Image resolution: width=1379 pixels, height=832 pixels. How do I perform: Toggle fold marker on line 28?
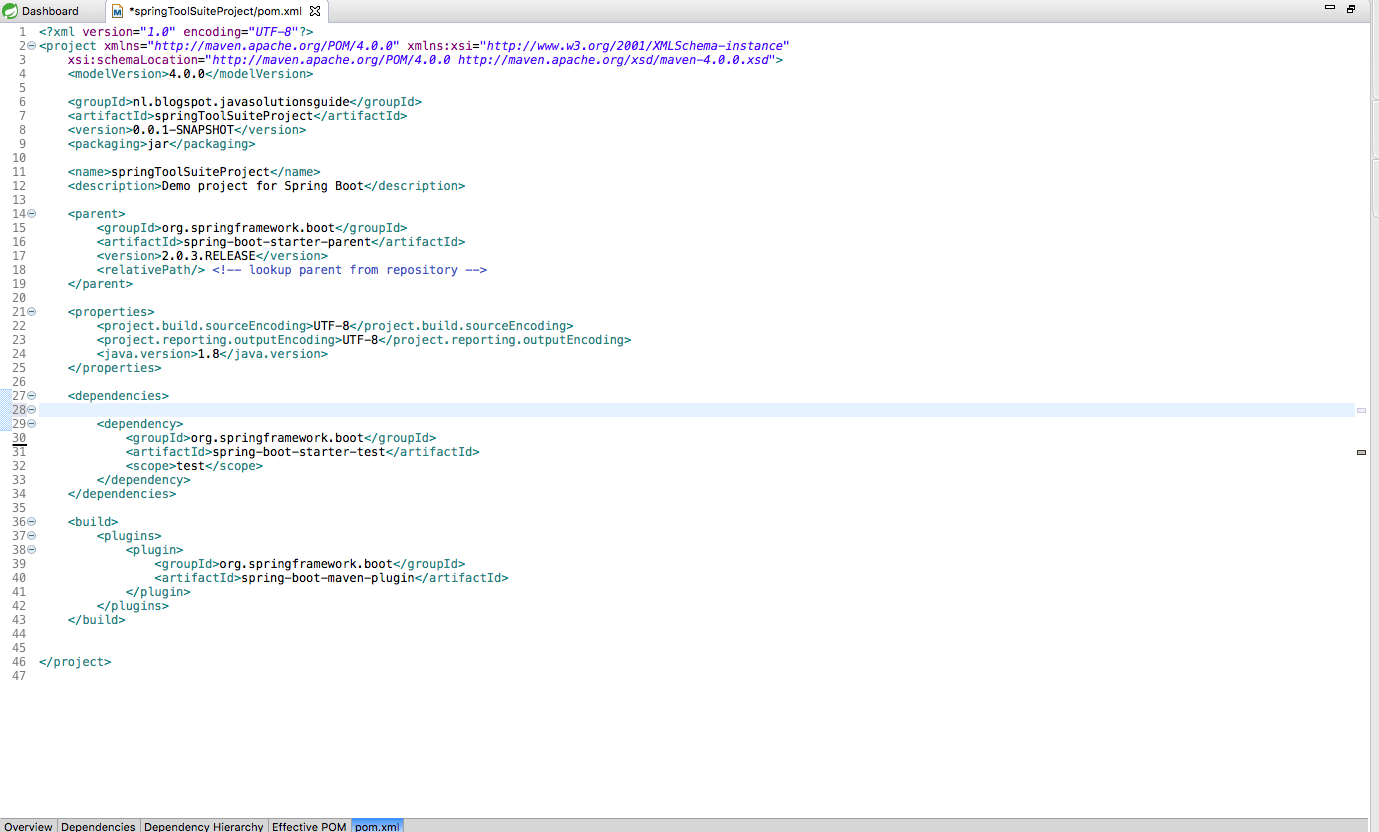[32, 410]
